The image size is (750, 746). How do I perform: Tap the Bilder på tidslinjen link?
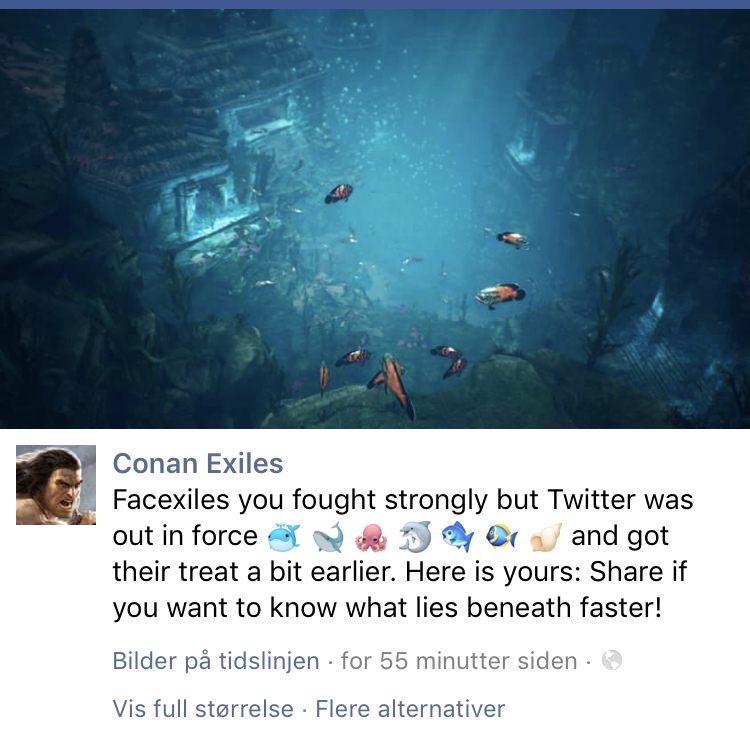(x=216, y=661)
